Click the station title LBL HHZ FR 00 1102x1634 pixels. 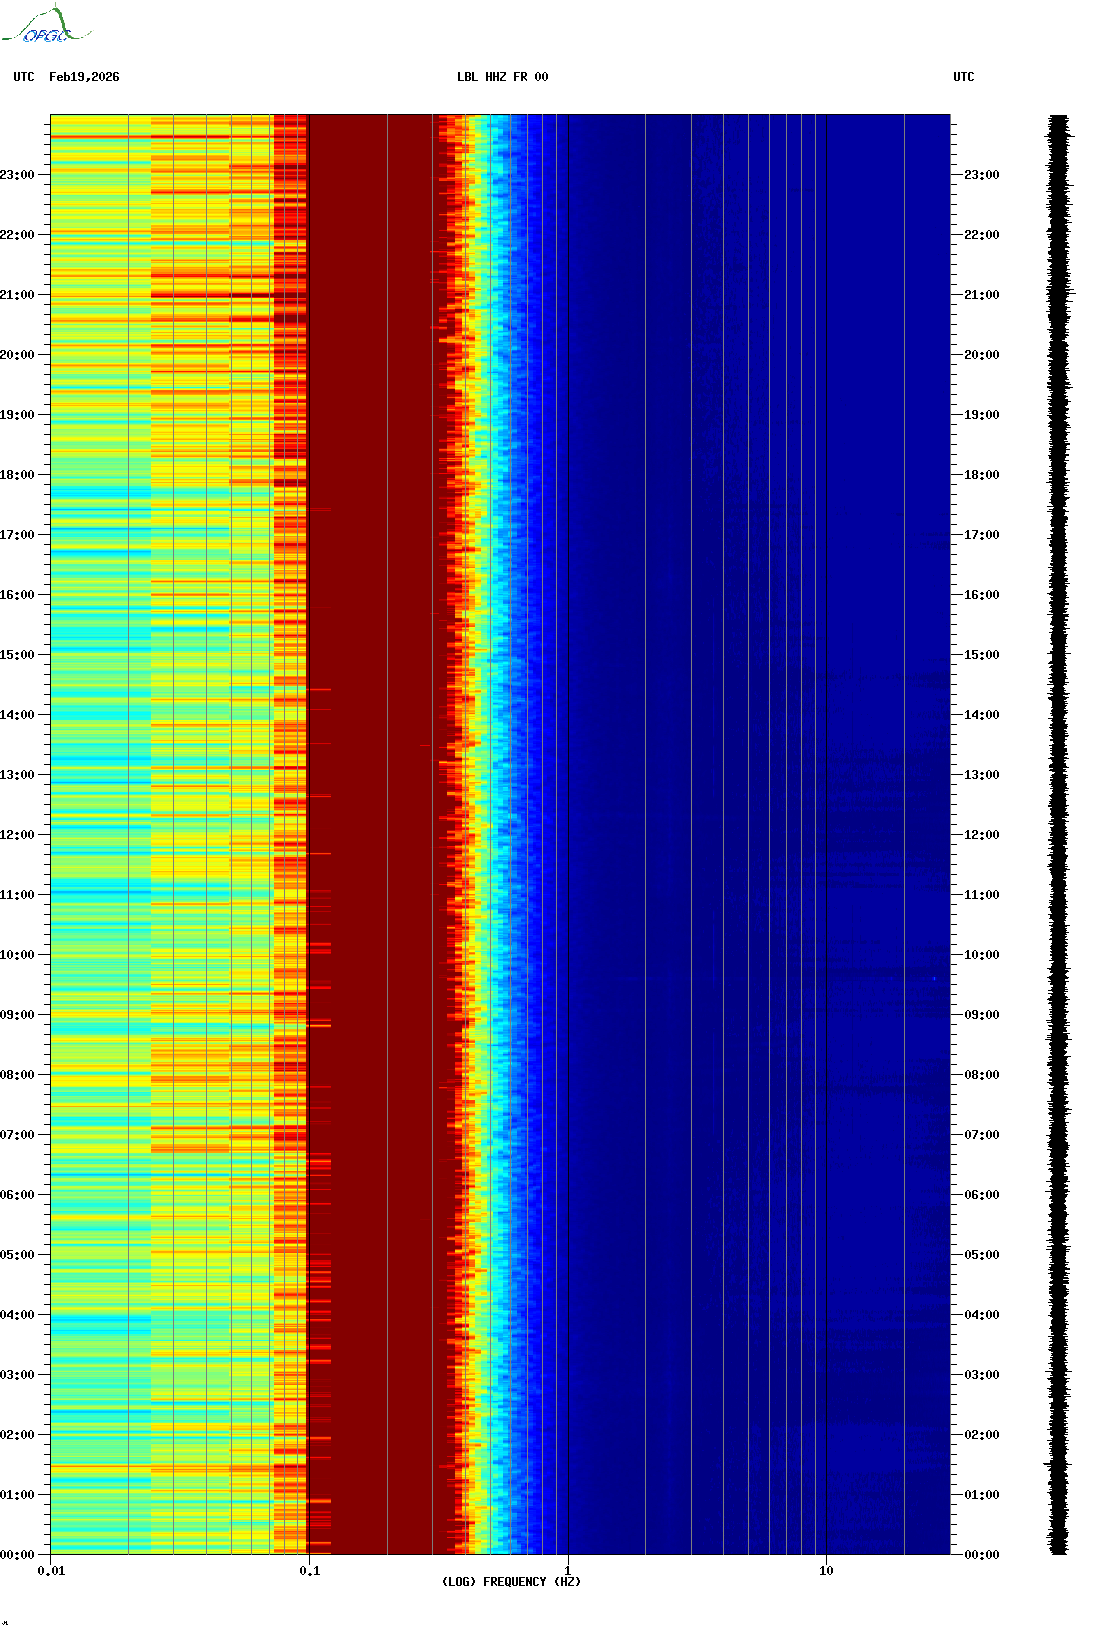502,77
